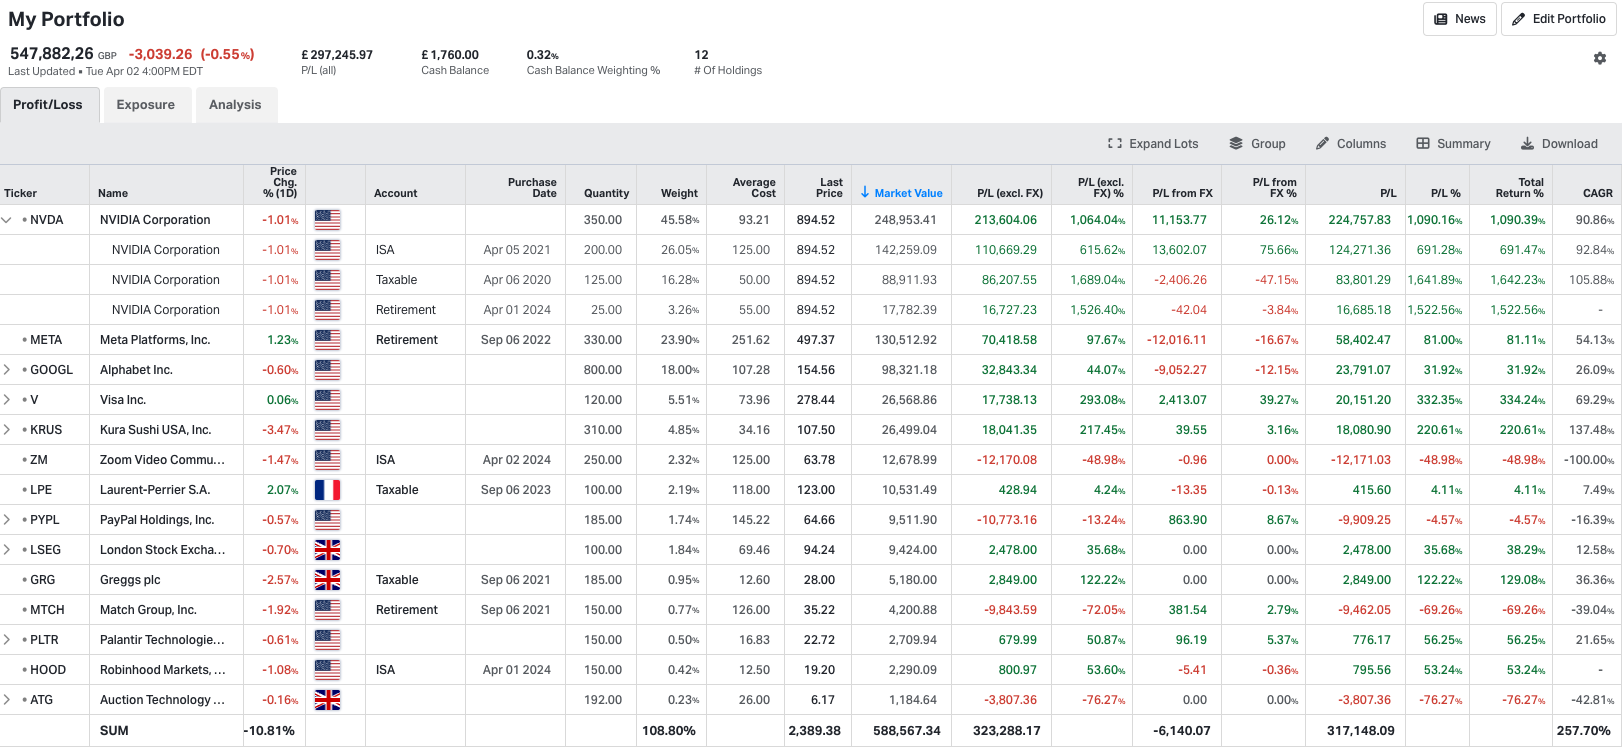Click the HOOD ticker
The image size is (1622, 748).
point(48,670)
